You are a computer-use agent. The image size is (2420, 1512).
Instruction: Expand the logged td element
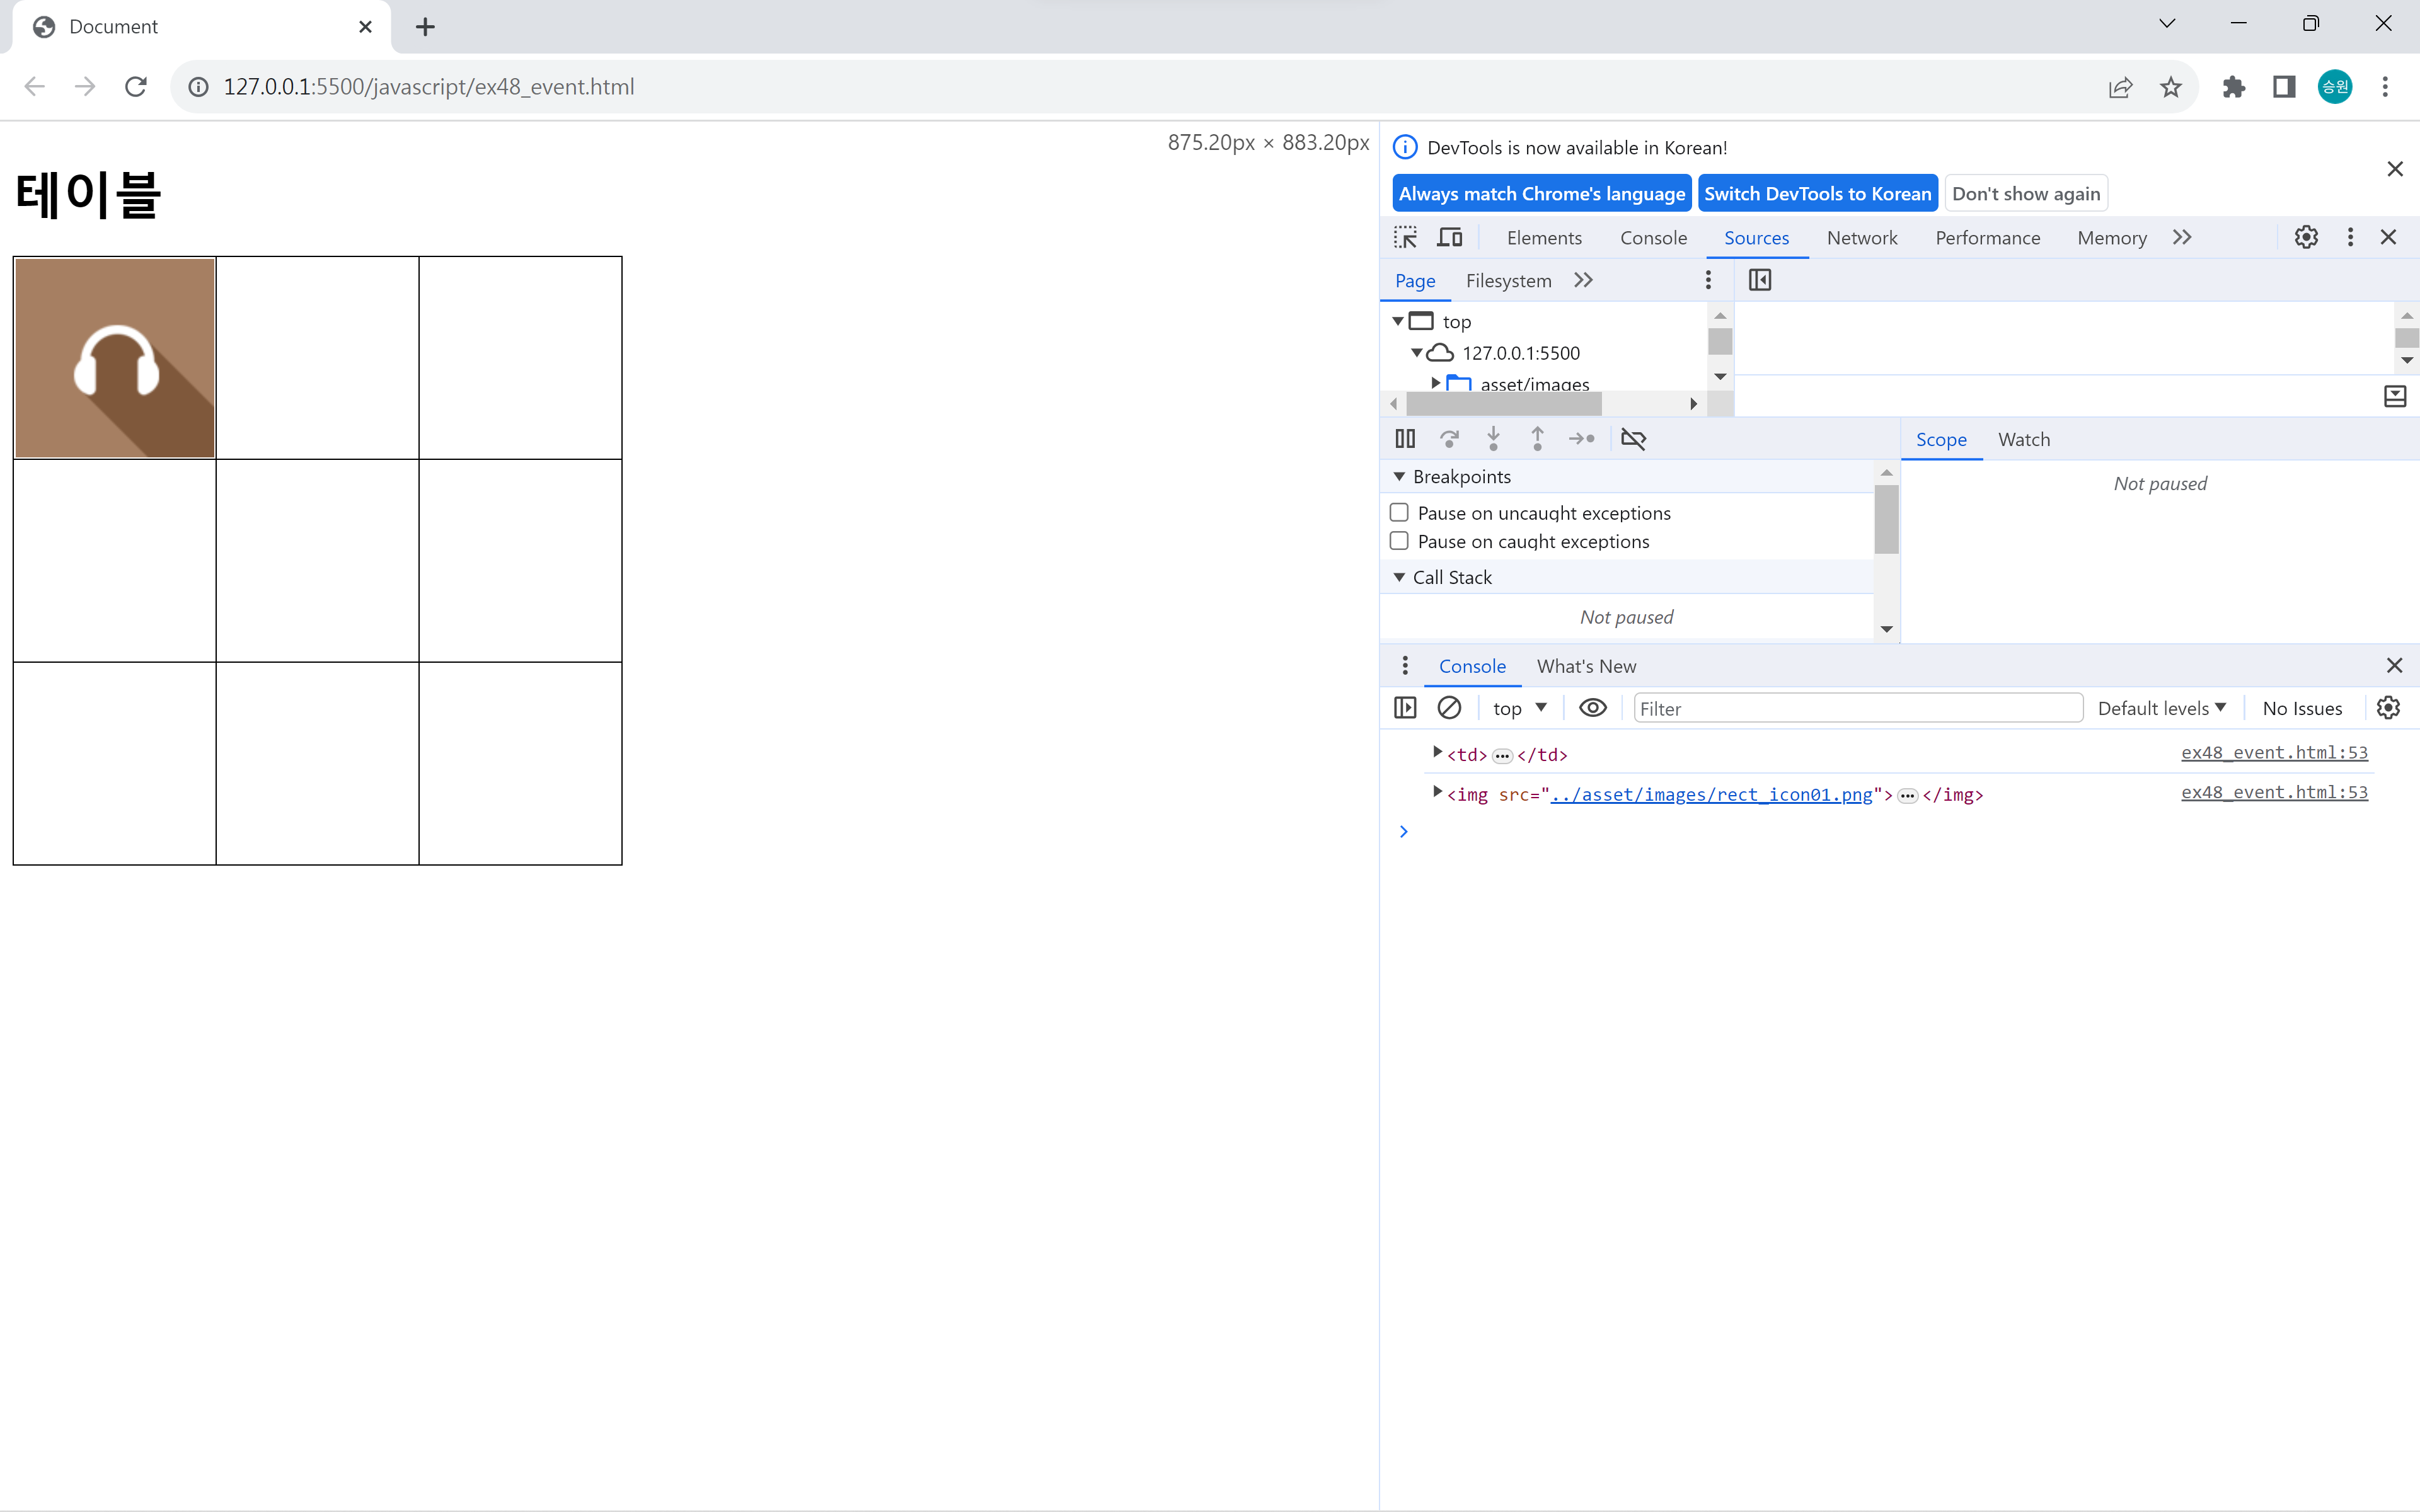(1437, 753)
